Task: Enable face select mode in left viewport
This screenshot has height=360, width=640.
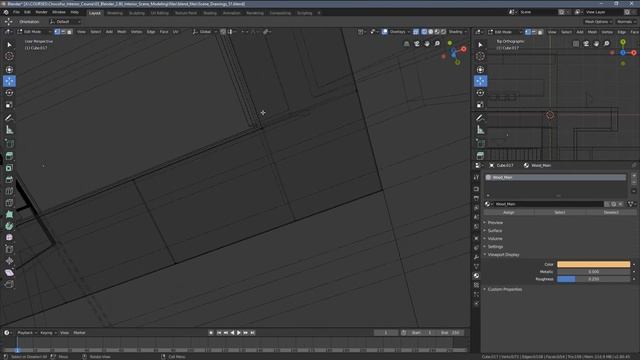Action: point(69,31)
